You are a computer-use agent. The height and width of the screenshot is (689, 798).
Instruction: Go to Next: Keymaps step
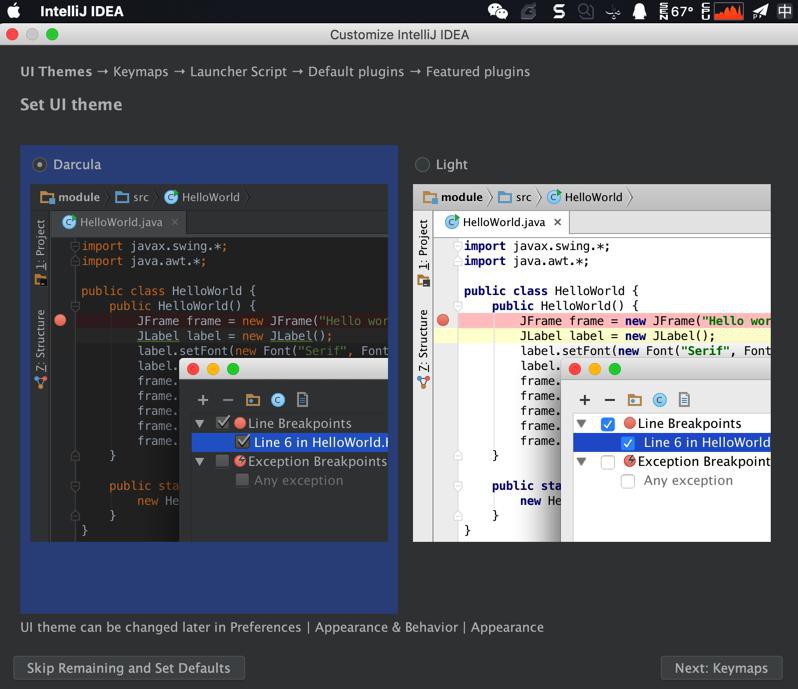(721, 668)
